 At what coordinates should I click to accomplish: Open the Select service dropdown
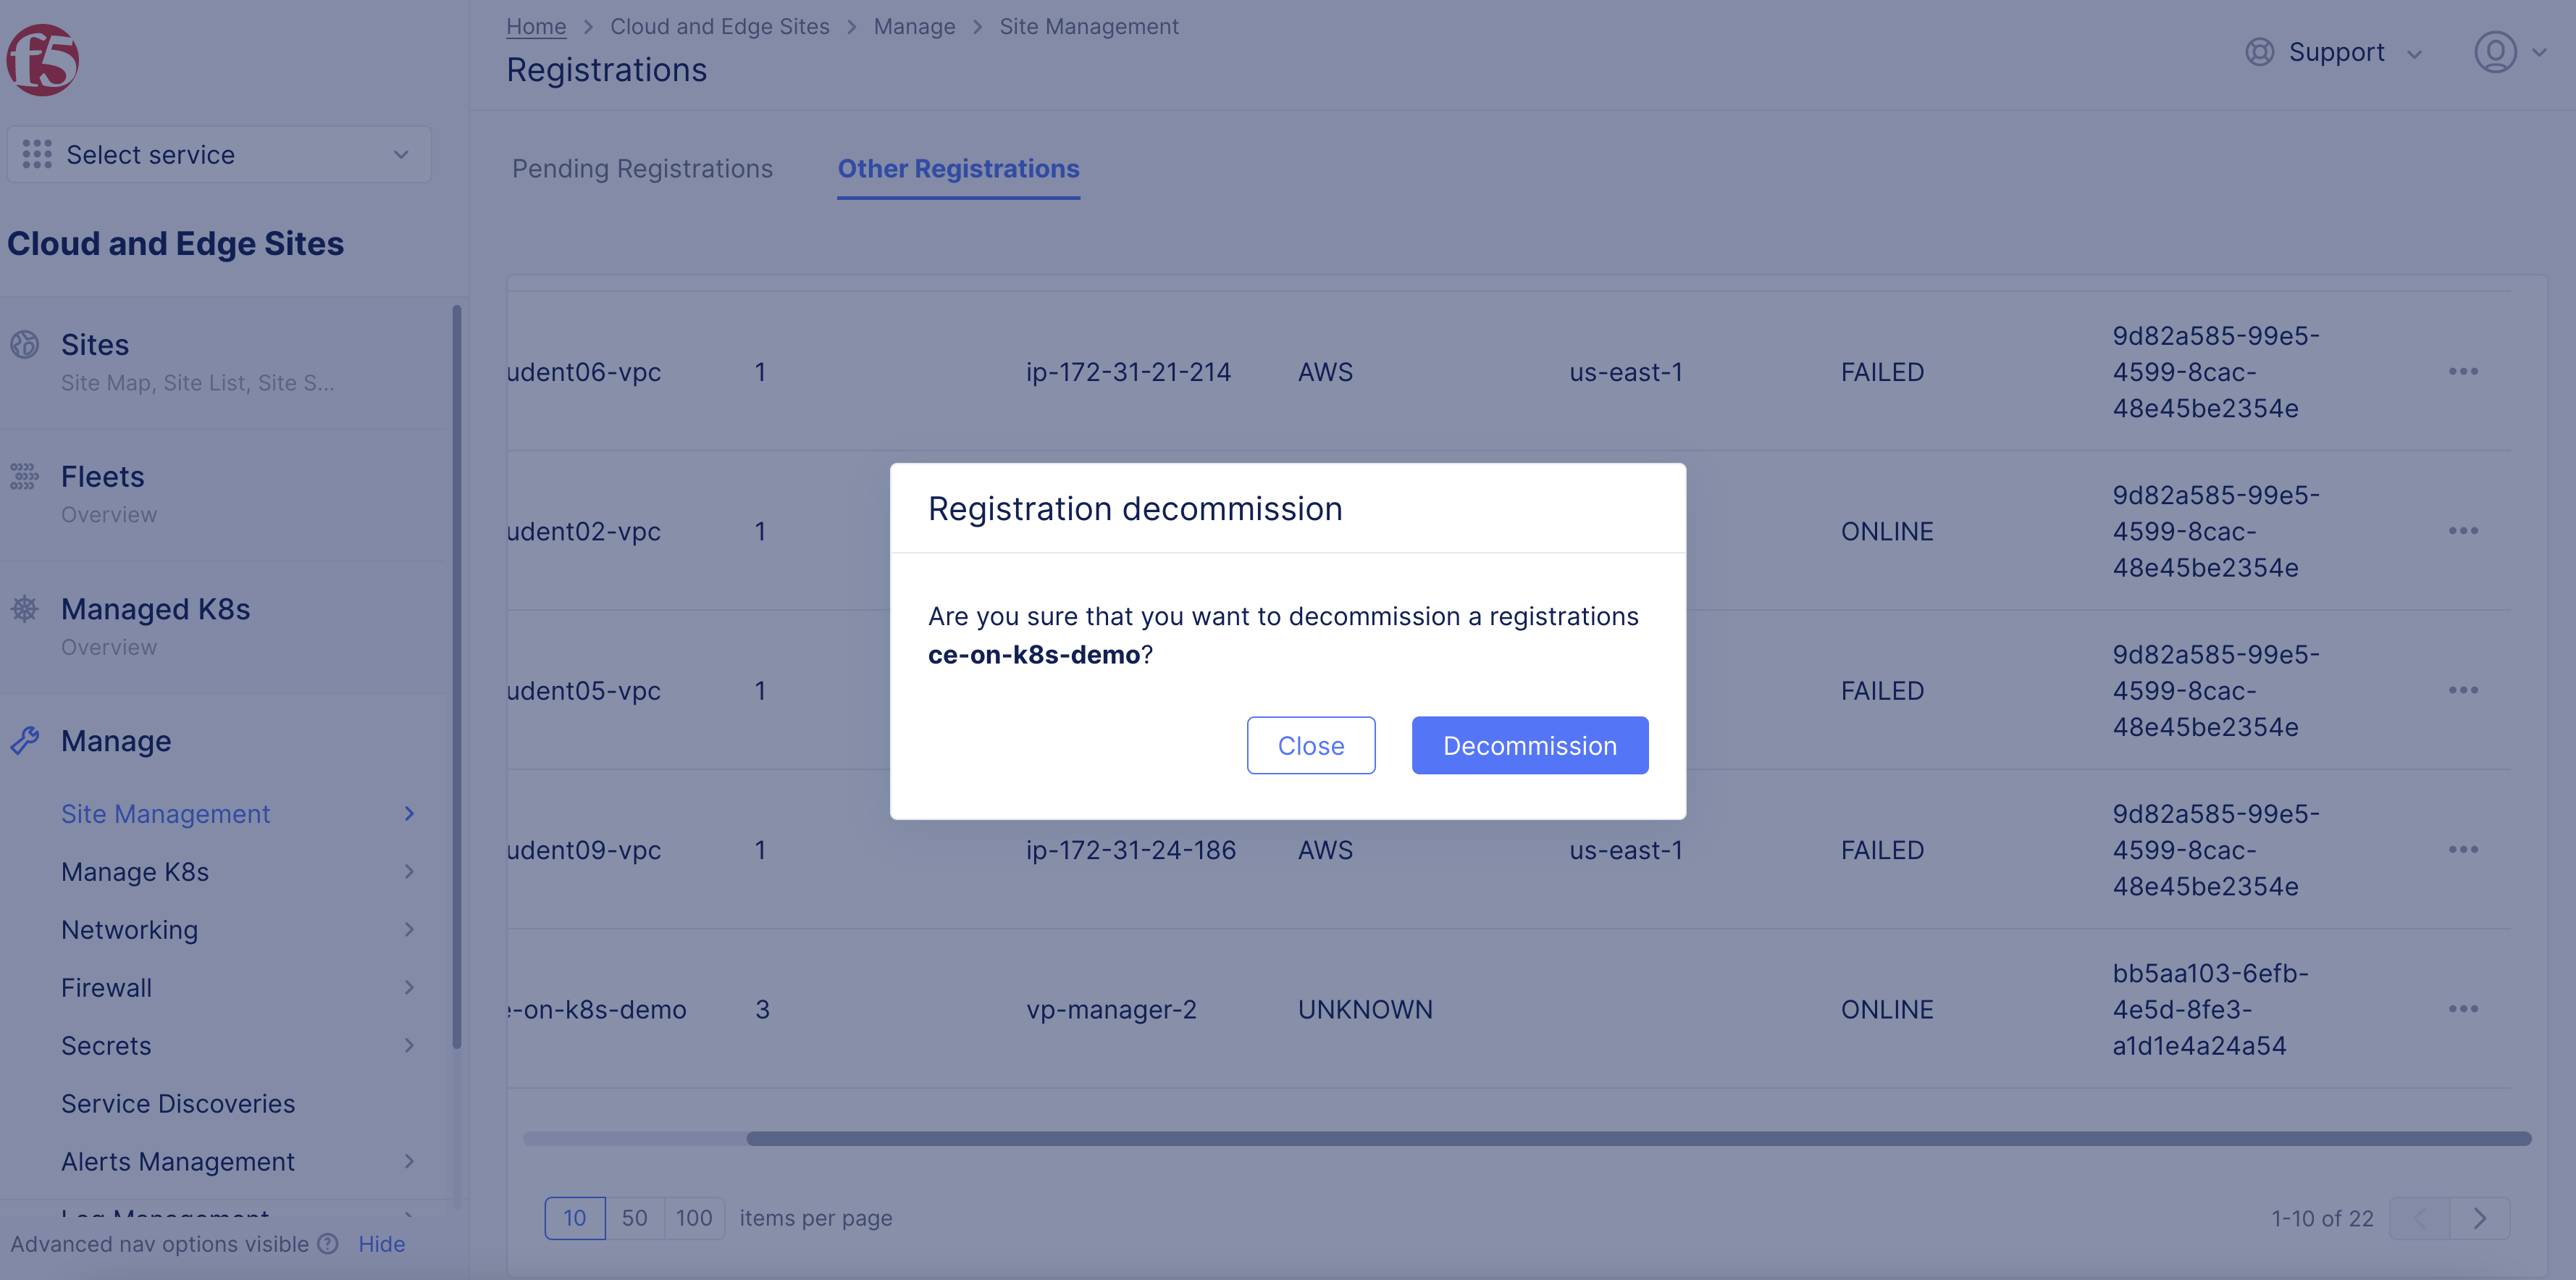219,154
